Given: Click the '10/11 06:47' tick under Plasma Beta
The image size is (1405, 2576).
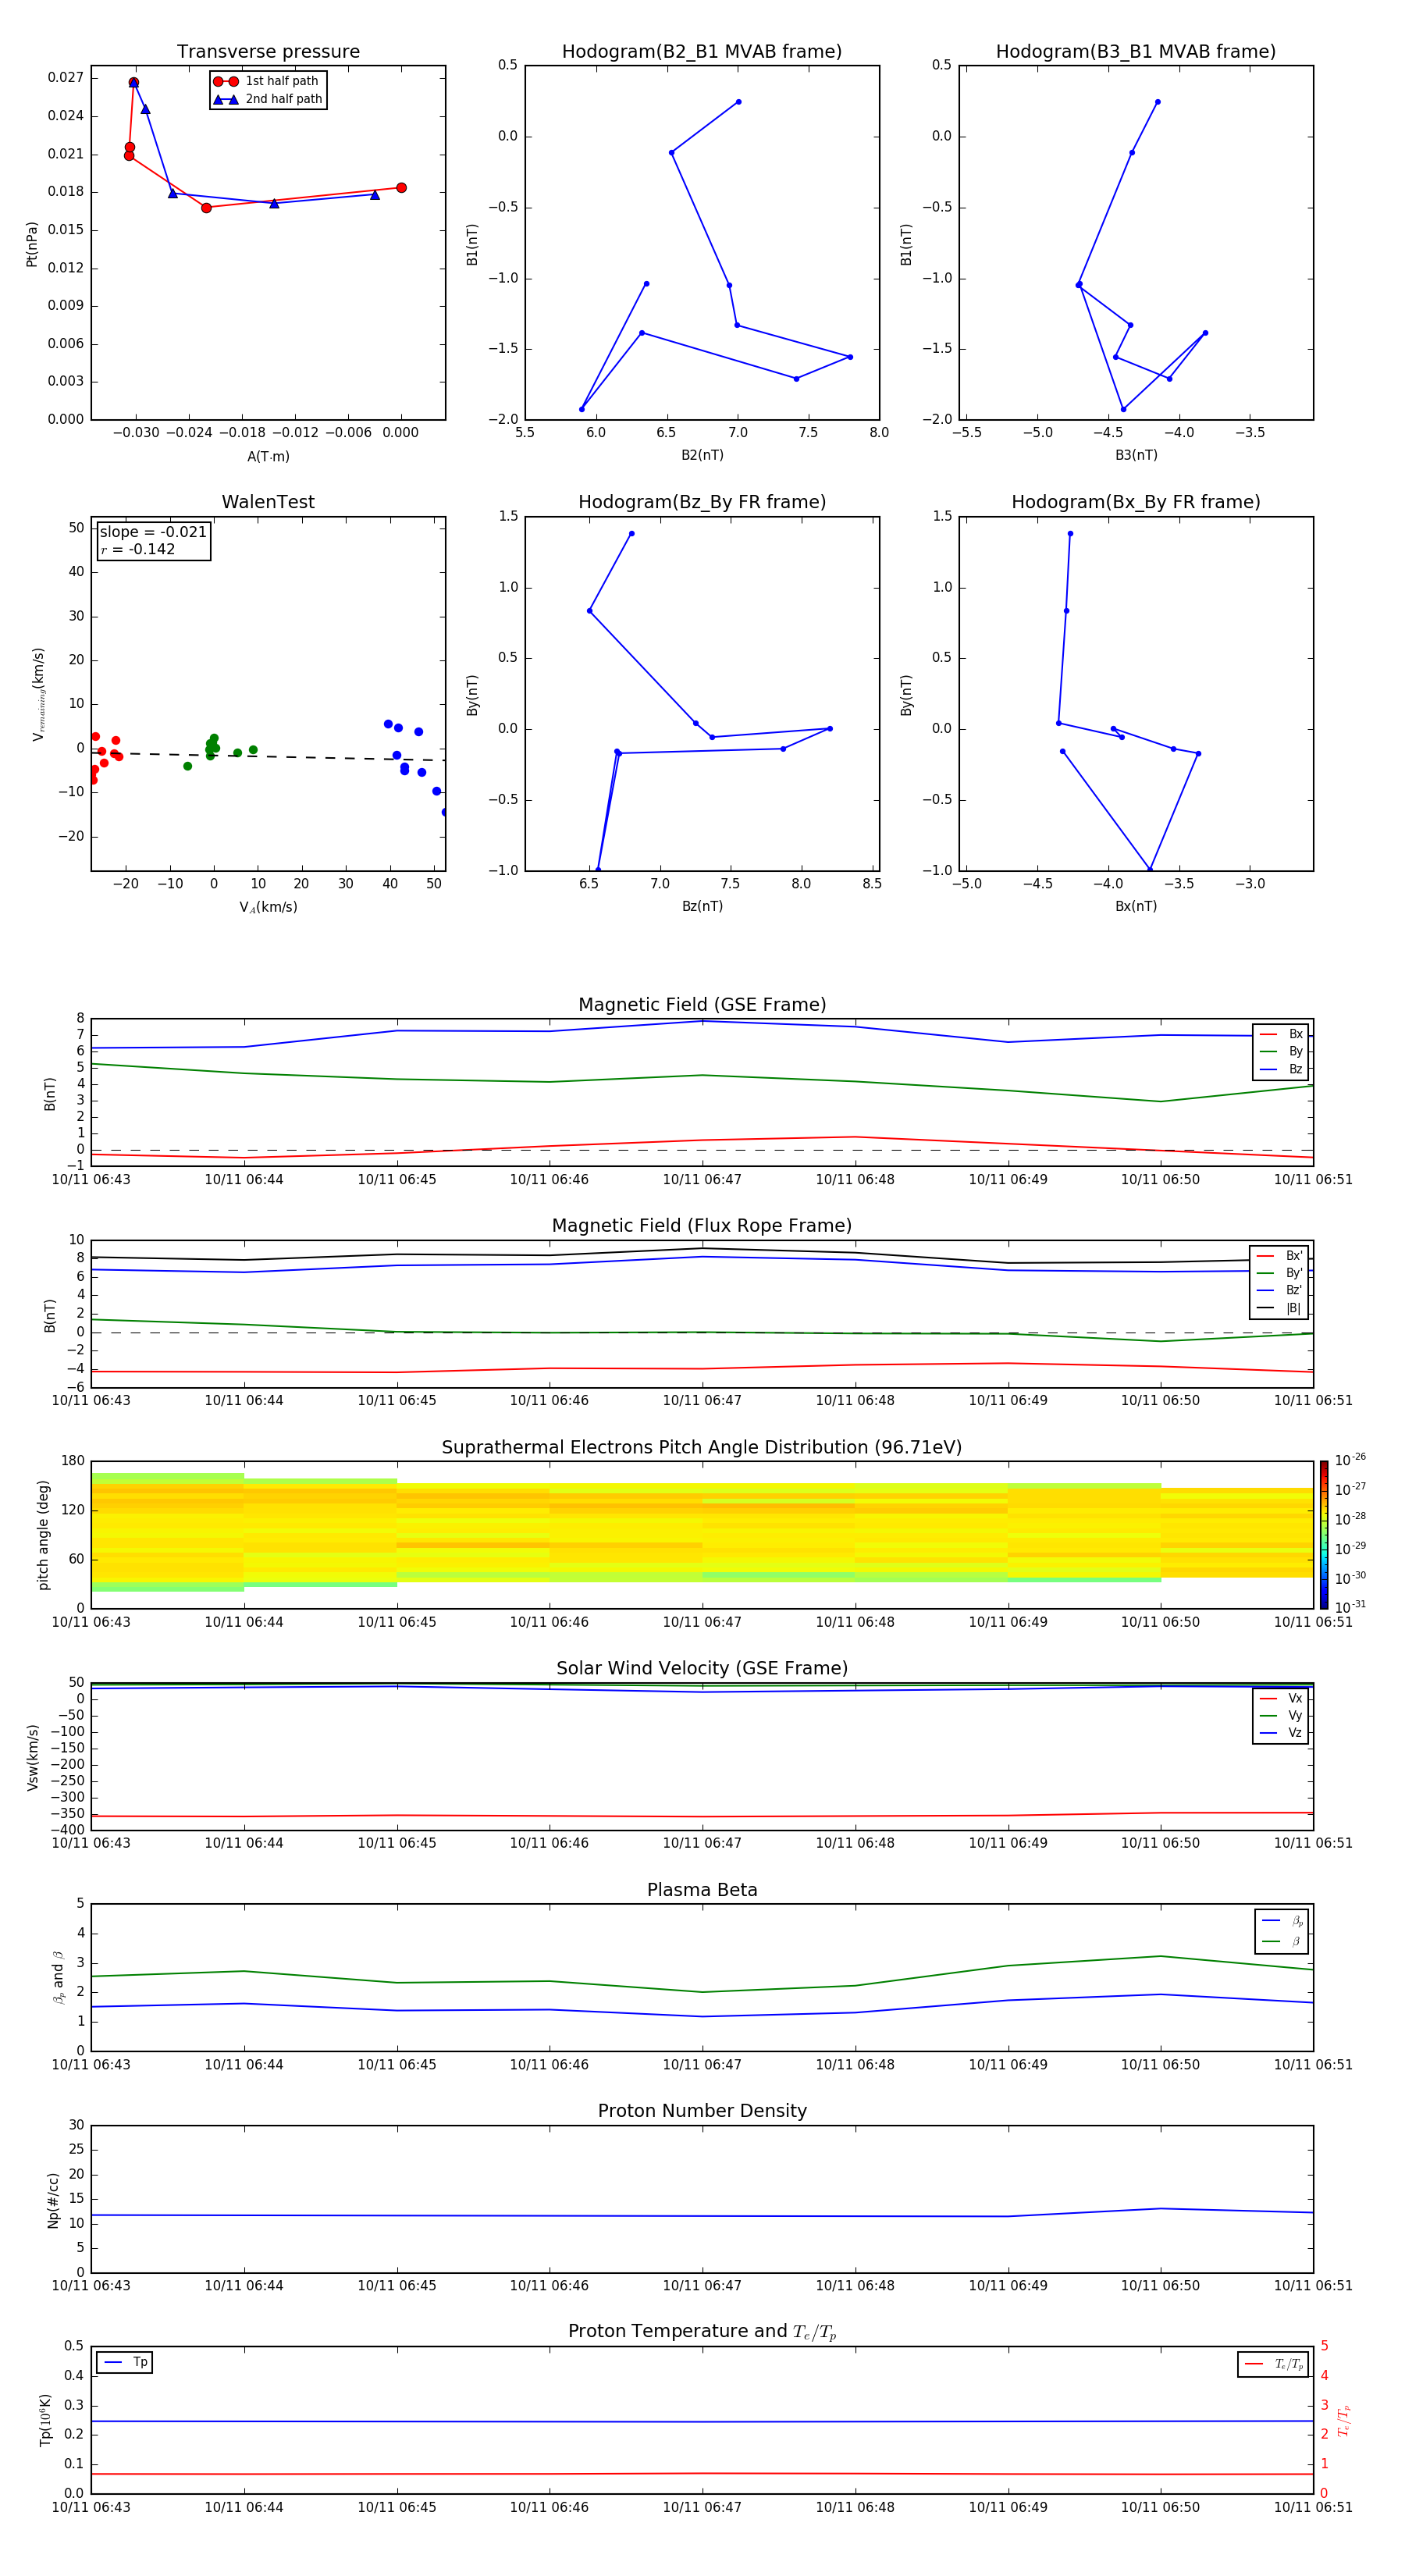Looking at the screenshot, I should [702, 2065].
